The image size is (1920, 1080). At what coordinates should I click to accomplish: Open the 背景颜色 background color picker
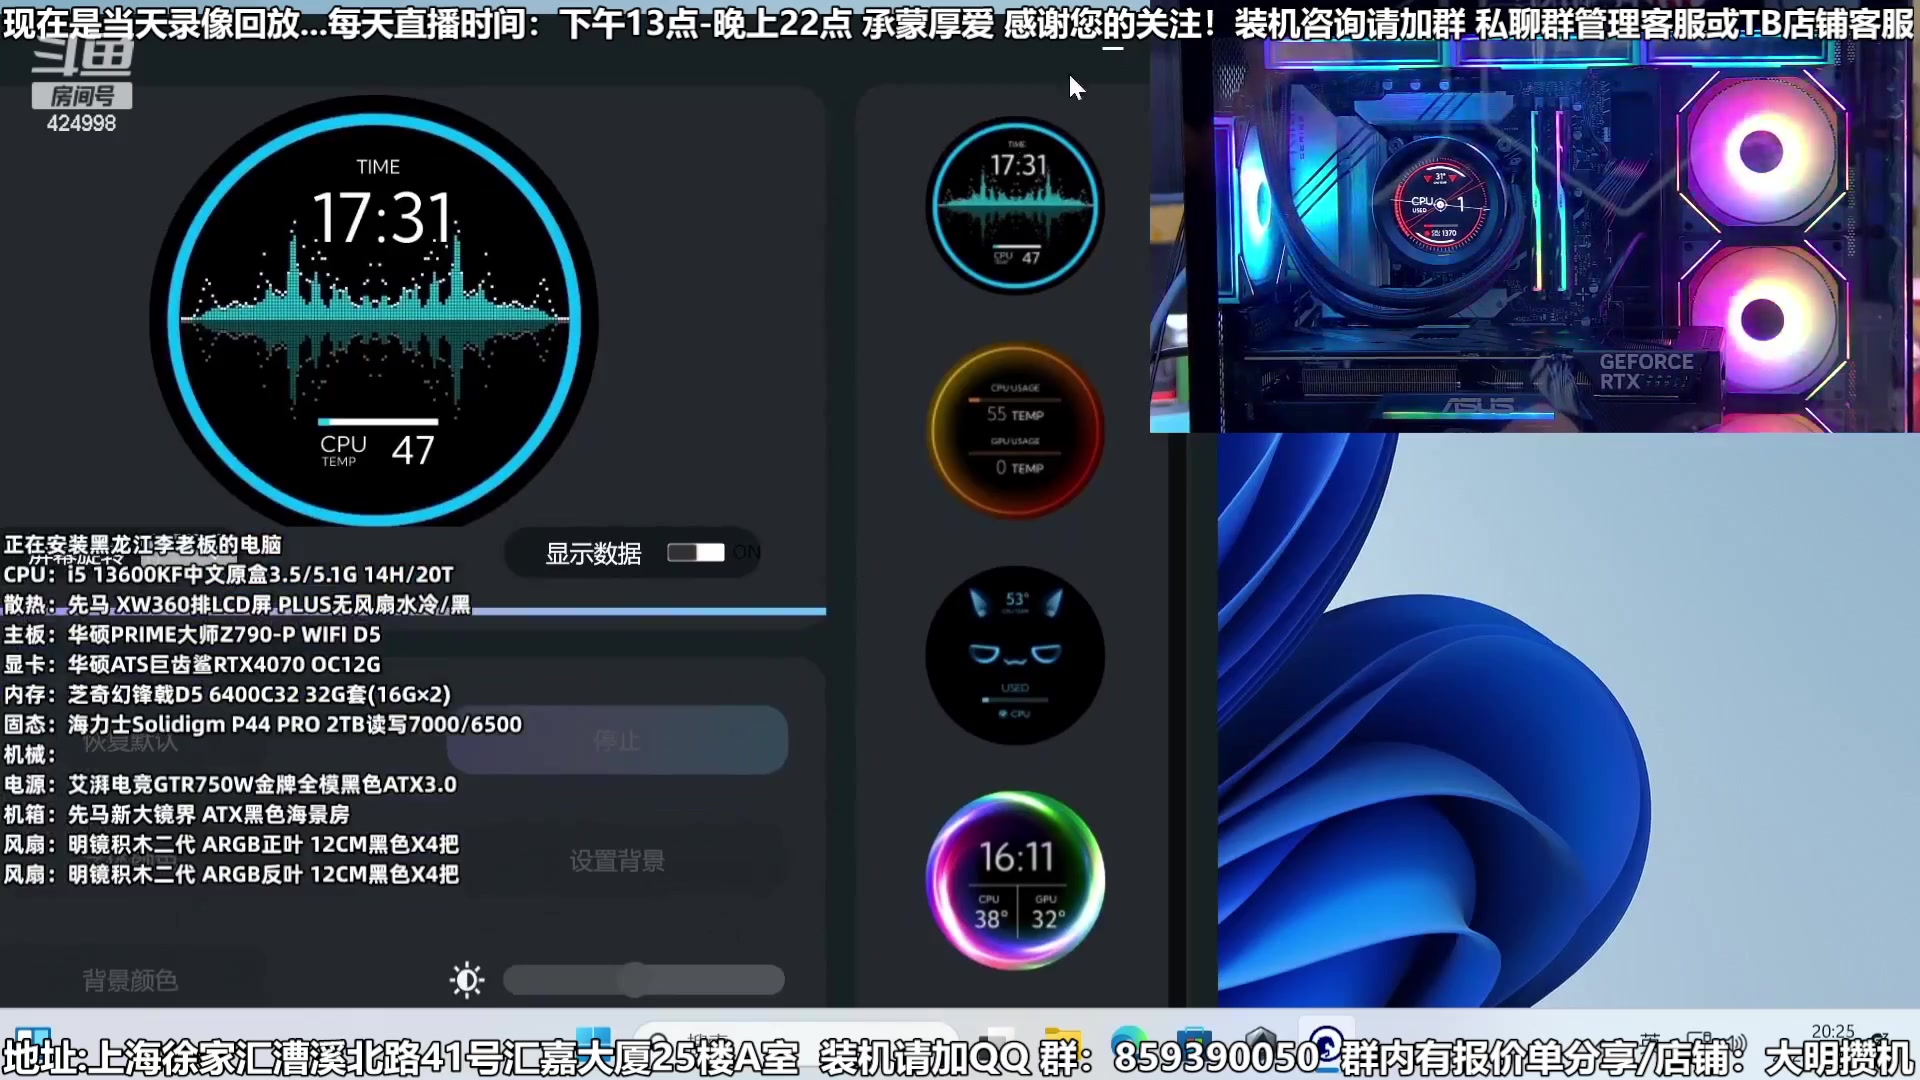pos(128,980)
